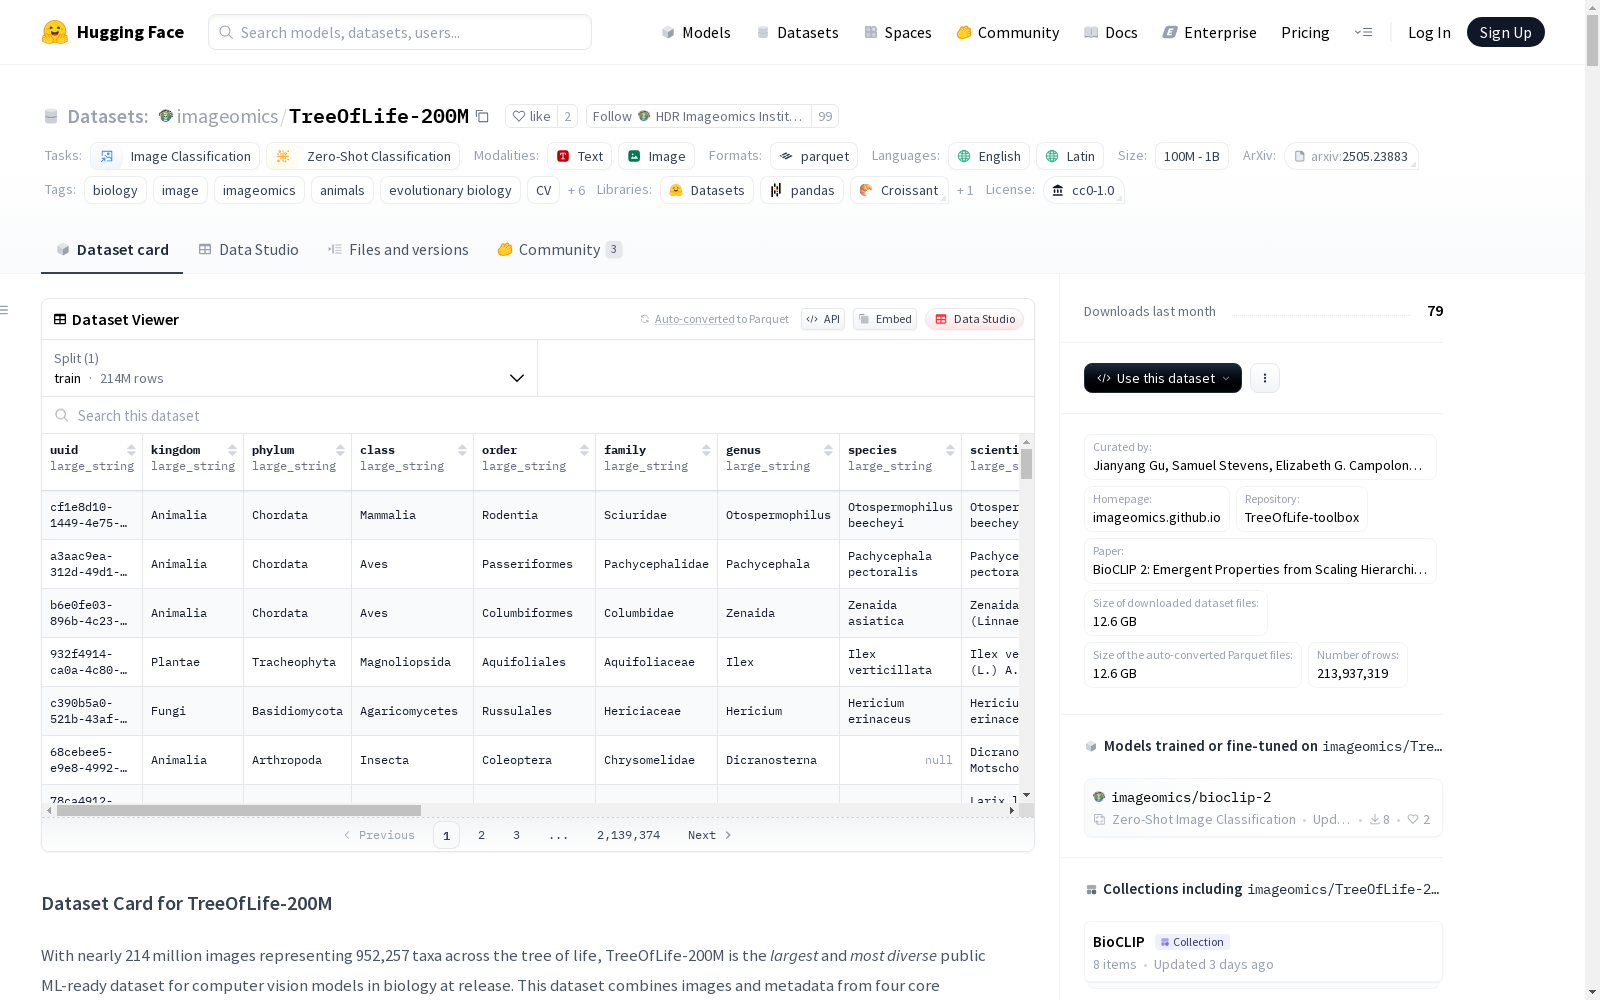Switch to the Data Studio tab
1600x1000 pixels.
point(248,250)
